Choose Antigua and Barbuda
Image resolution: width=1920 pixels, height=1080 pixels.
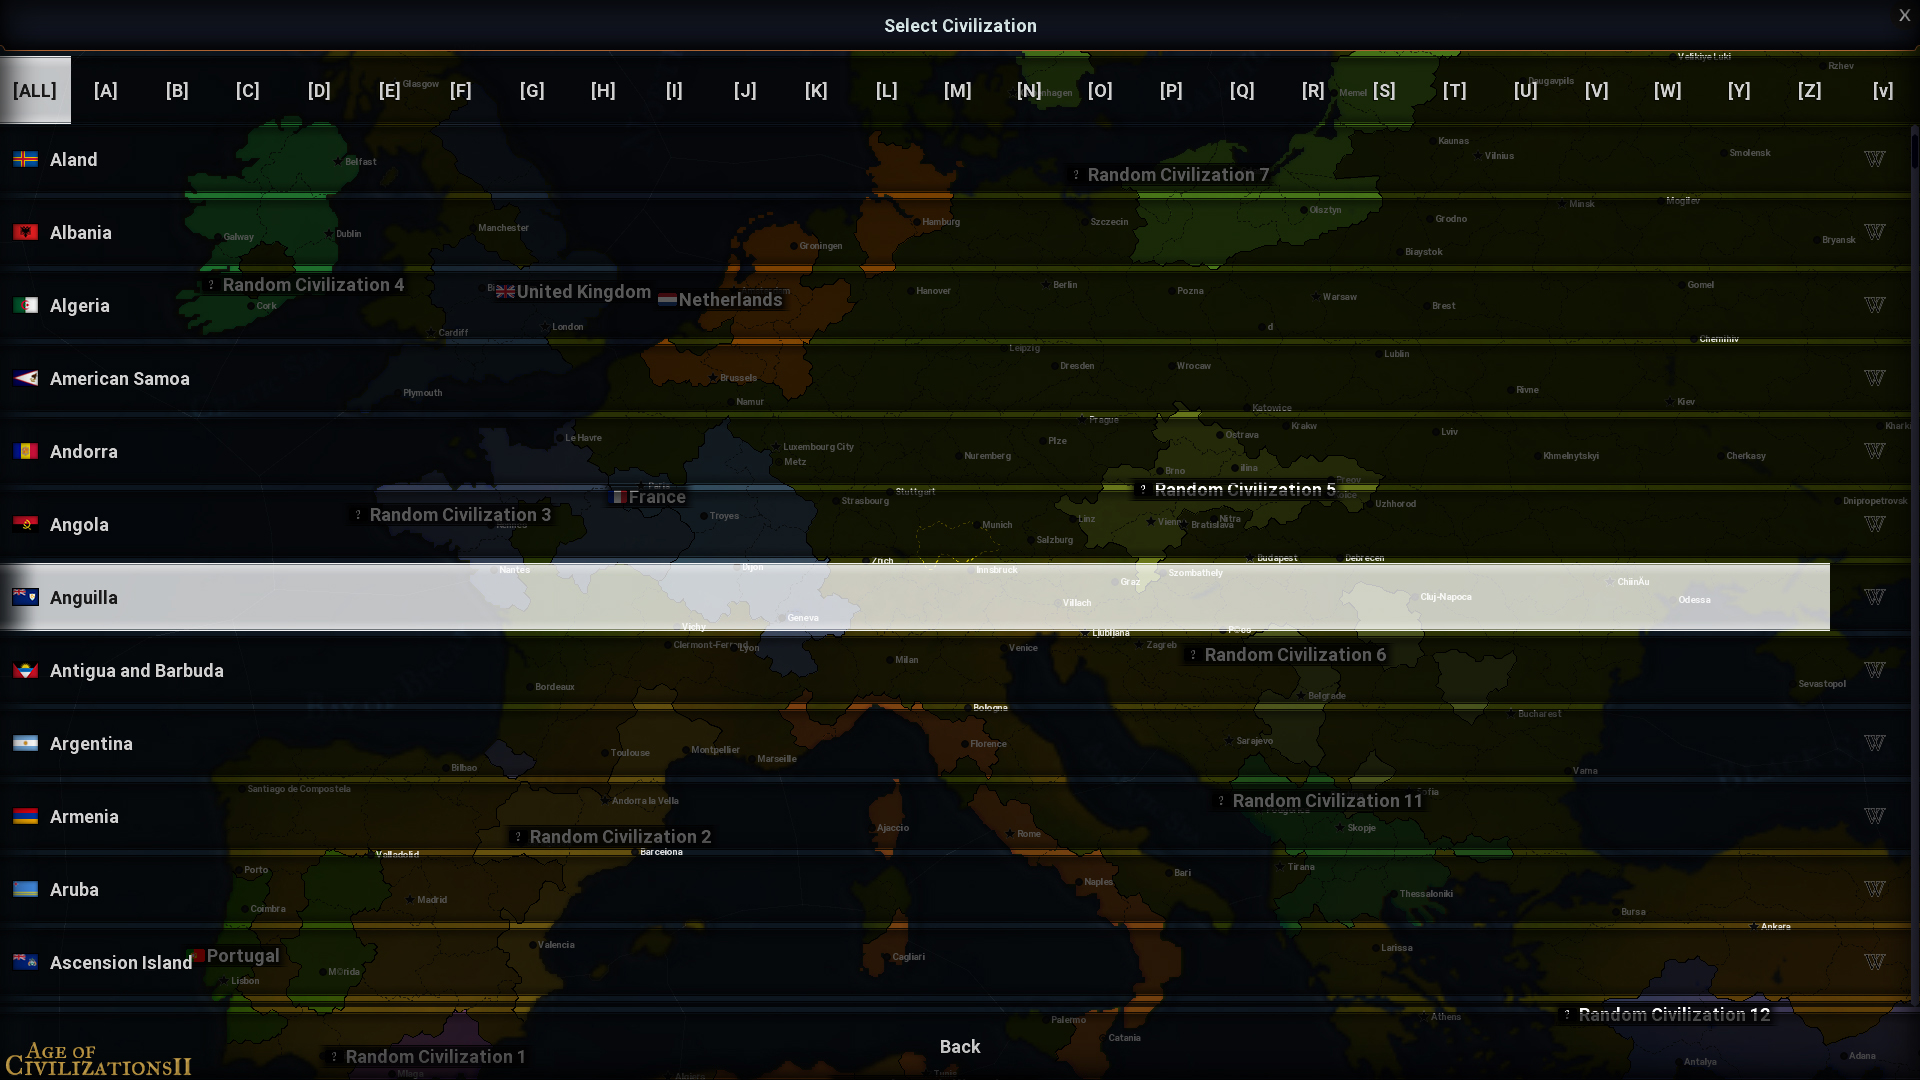coord(915,670)
